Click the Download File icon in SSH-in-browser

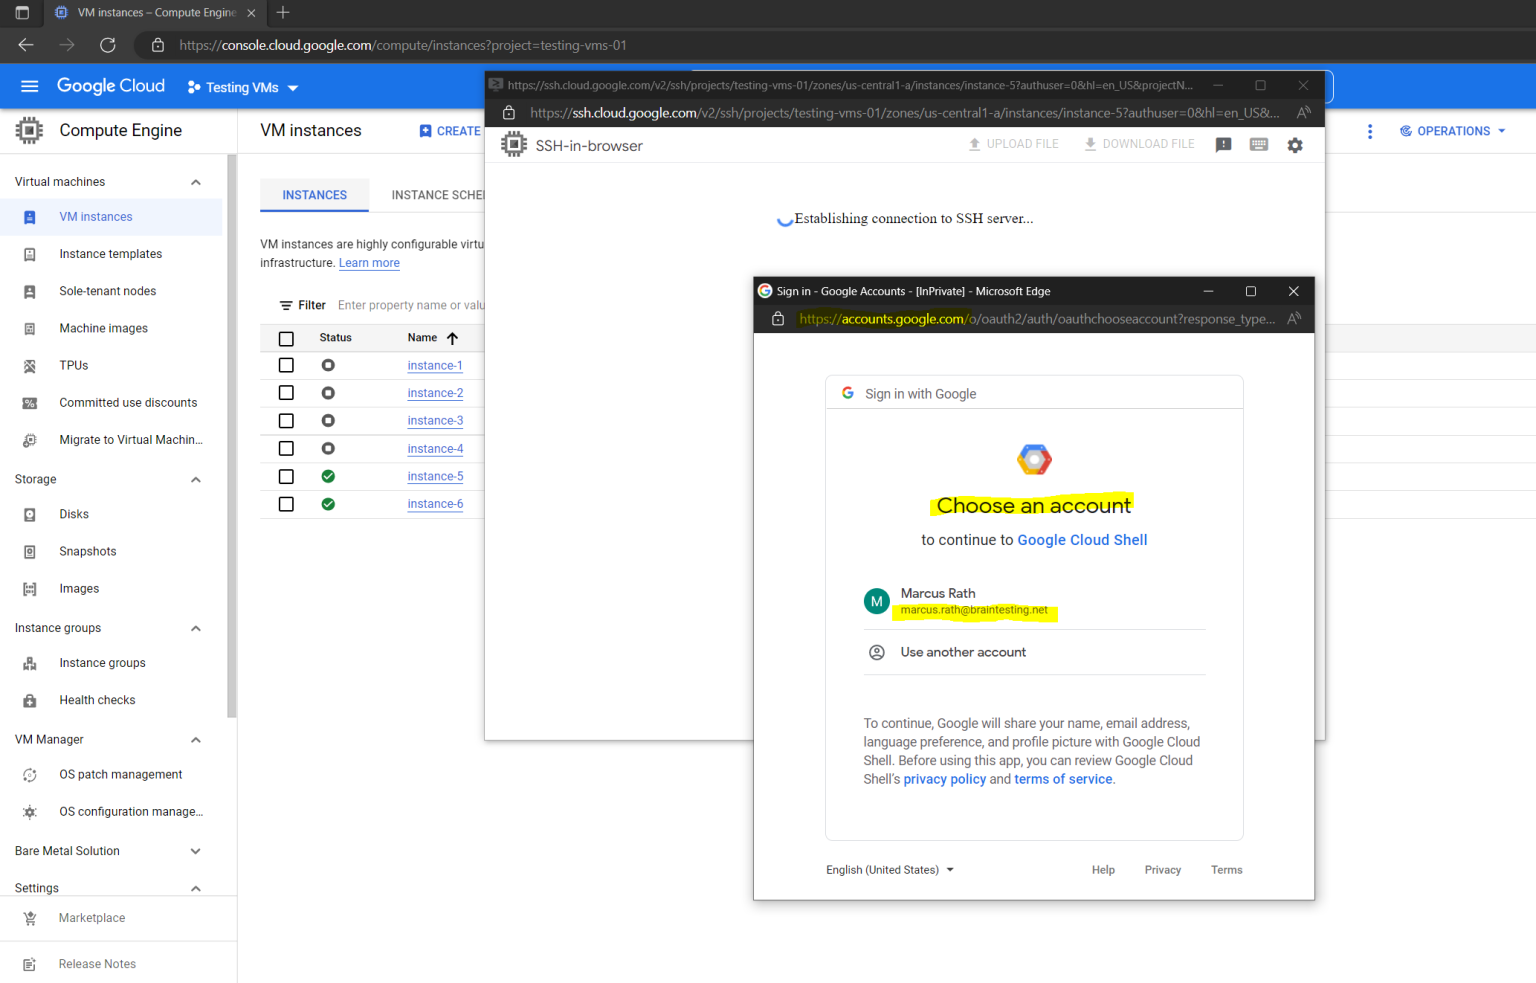pos(1138,143)
